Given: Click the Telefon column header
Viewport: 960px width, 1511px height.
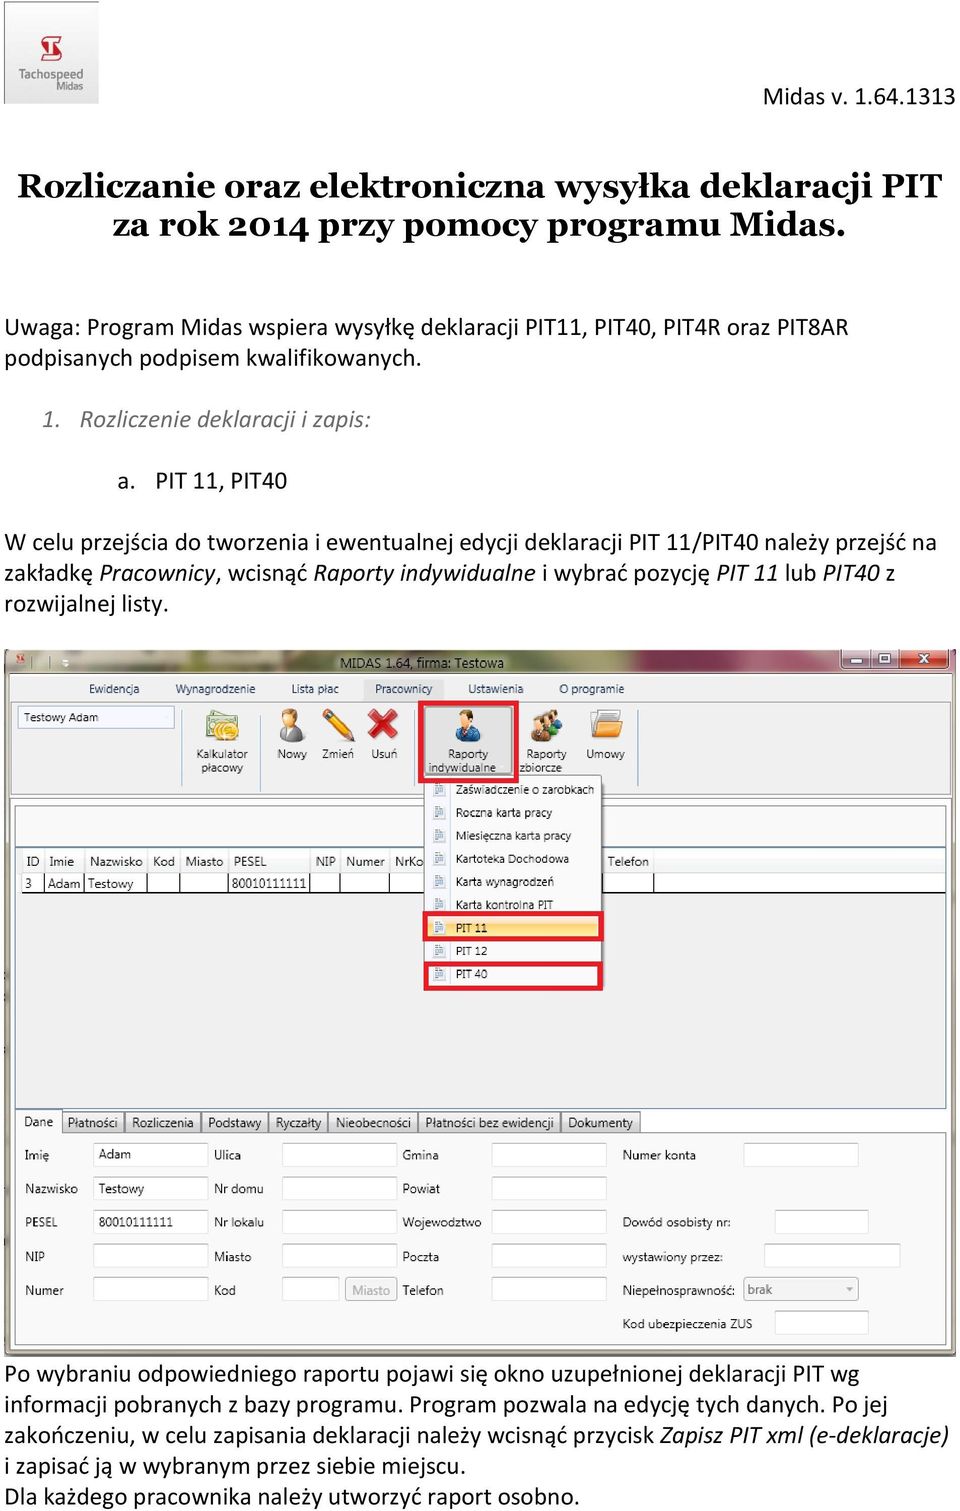Looking at the screenshot, I should pos(628,861).
